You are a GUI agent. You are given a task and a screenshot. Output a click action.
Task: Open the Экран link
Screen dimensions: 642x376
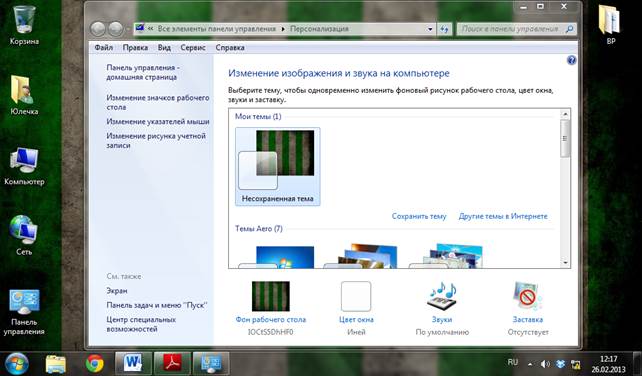click(117, 291)
